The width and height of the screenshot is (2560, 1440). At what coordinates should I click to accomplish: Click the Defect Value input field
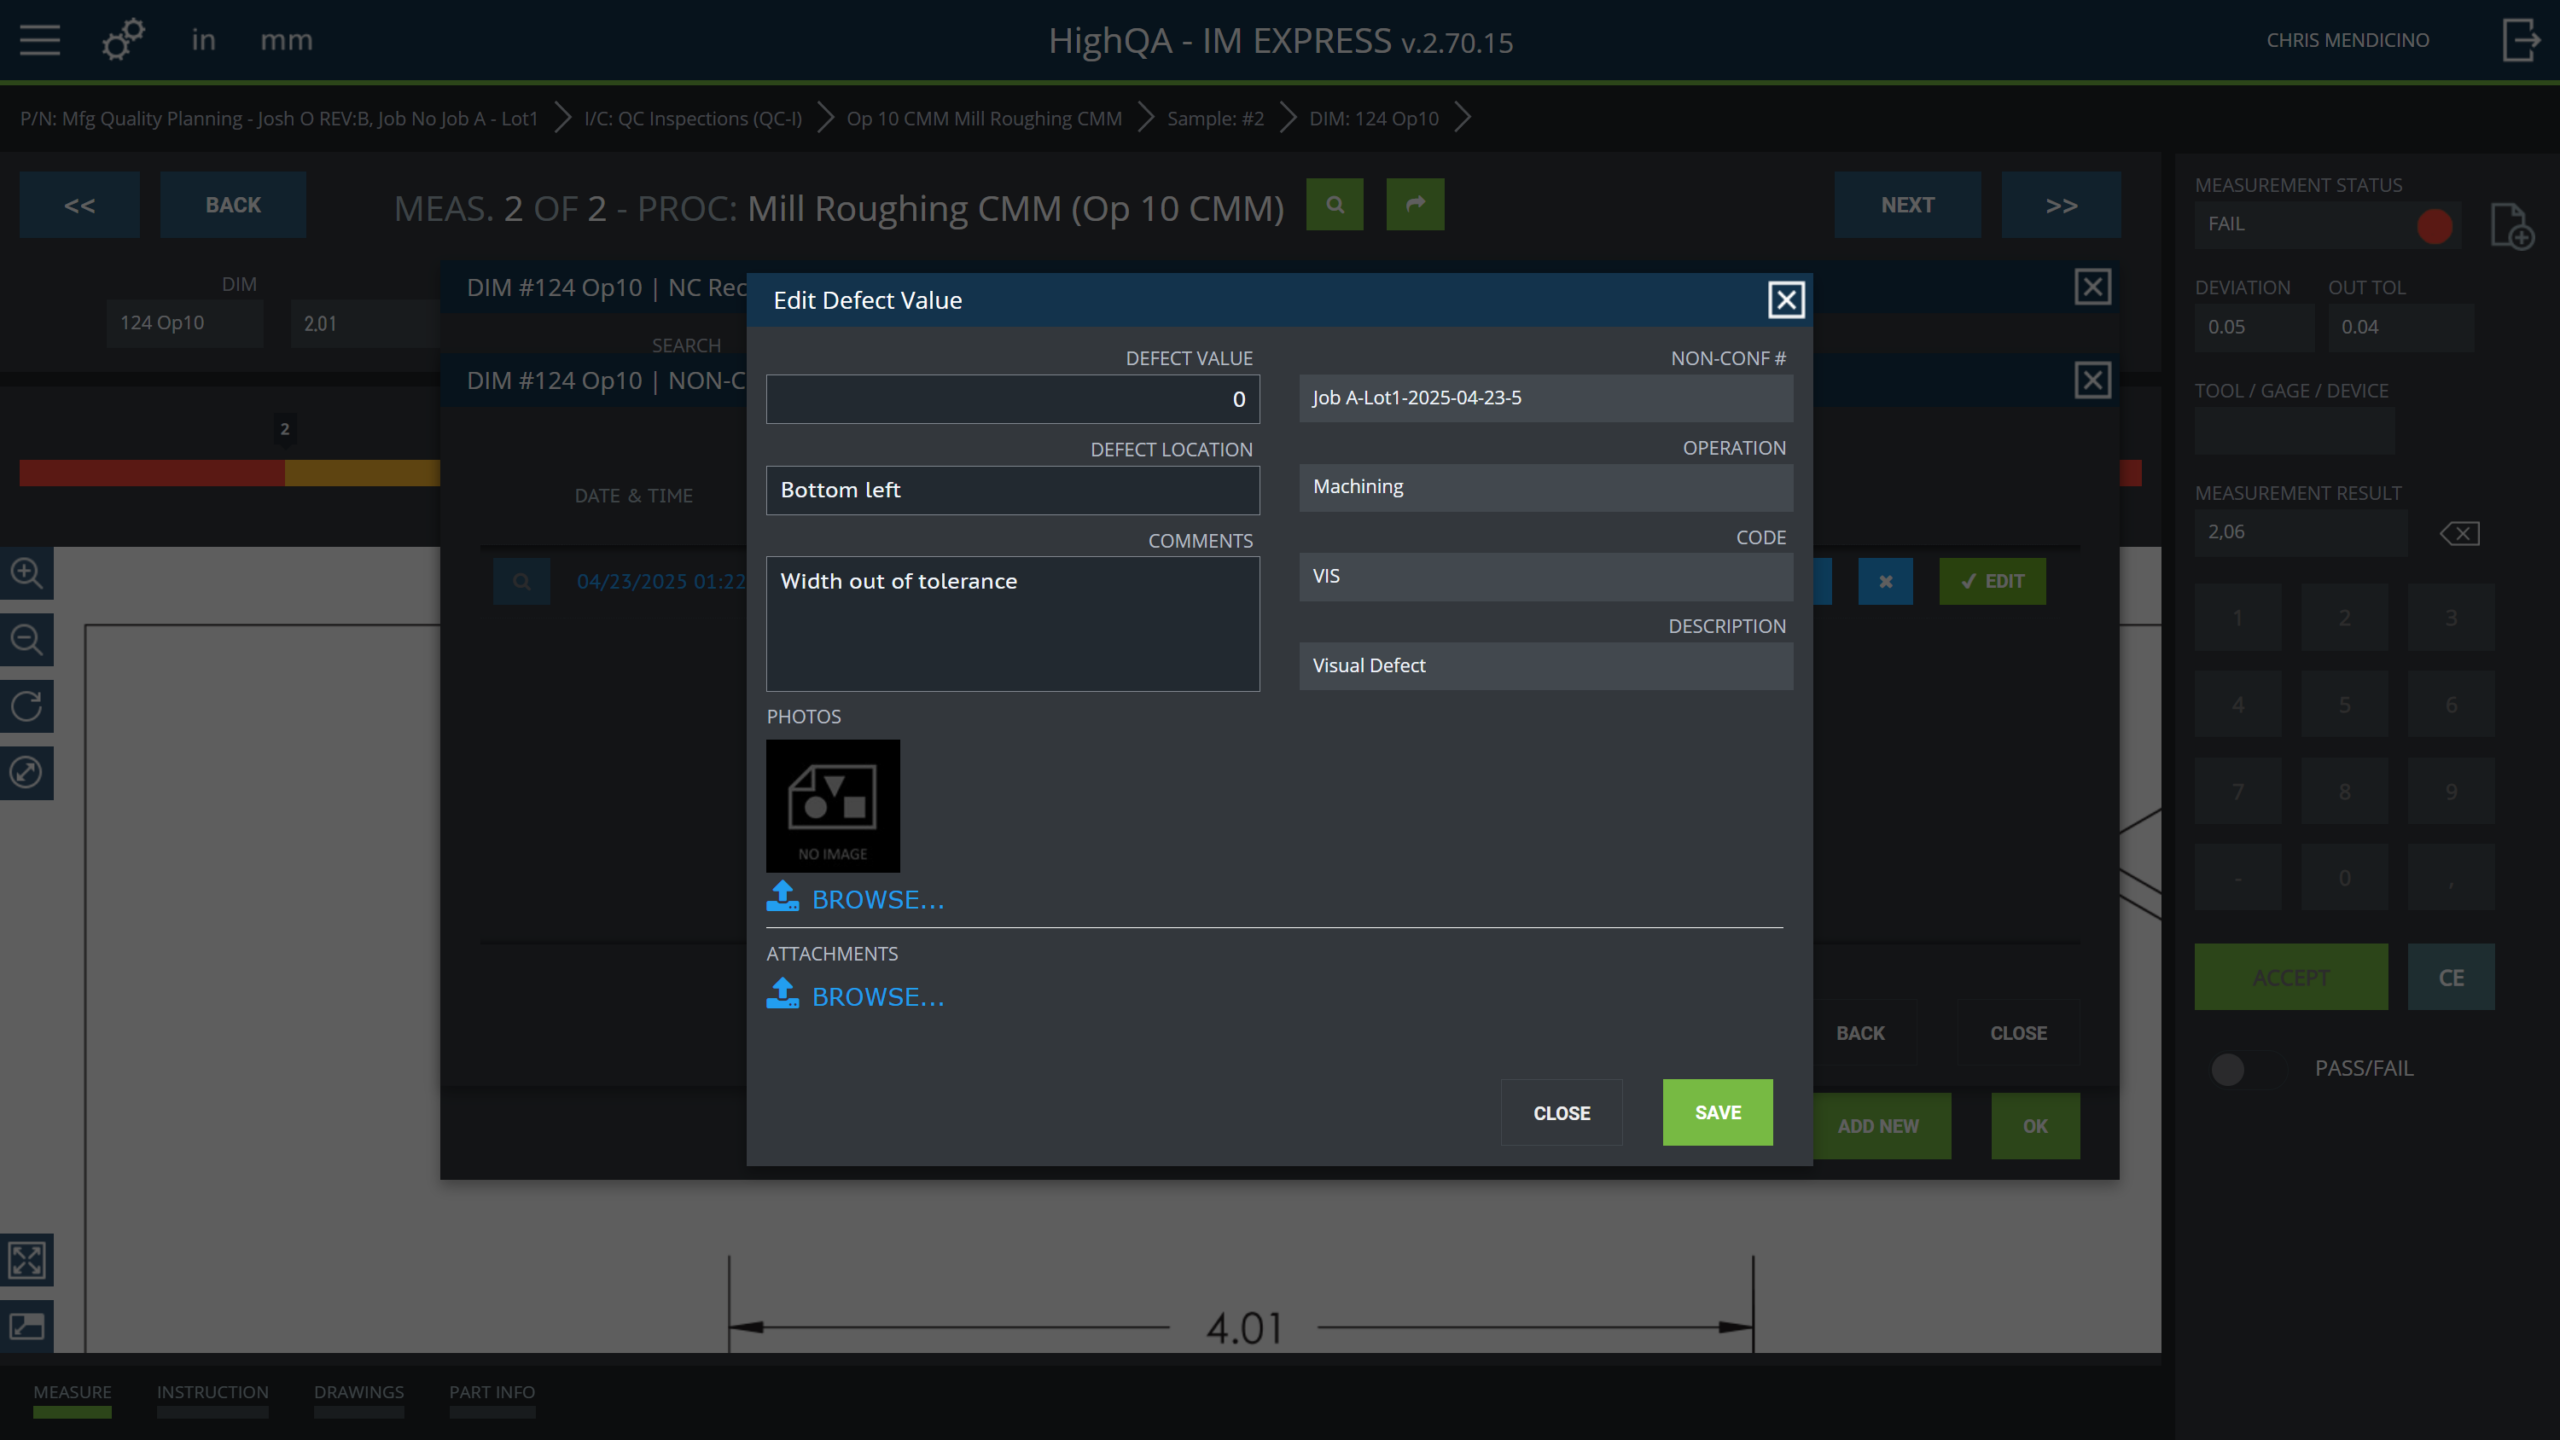1013,400
